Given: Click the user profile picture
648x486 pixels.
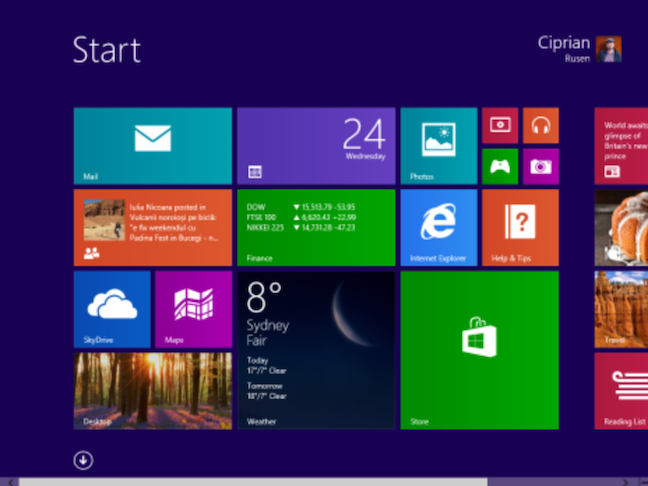Looking at the screenshot, I should click(608, 49).
